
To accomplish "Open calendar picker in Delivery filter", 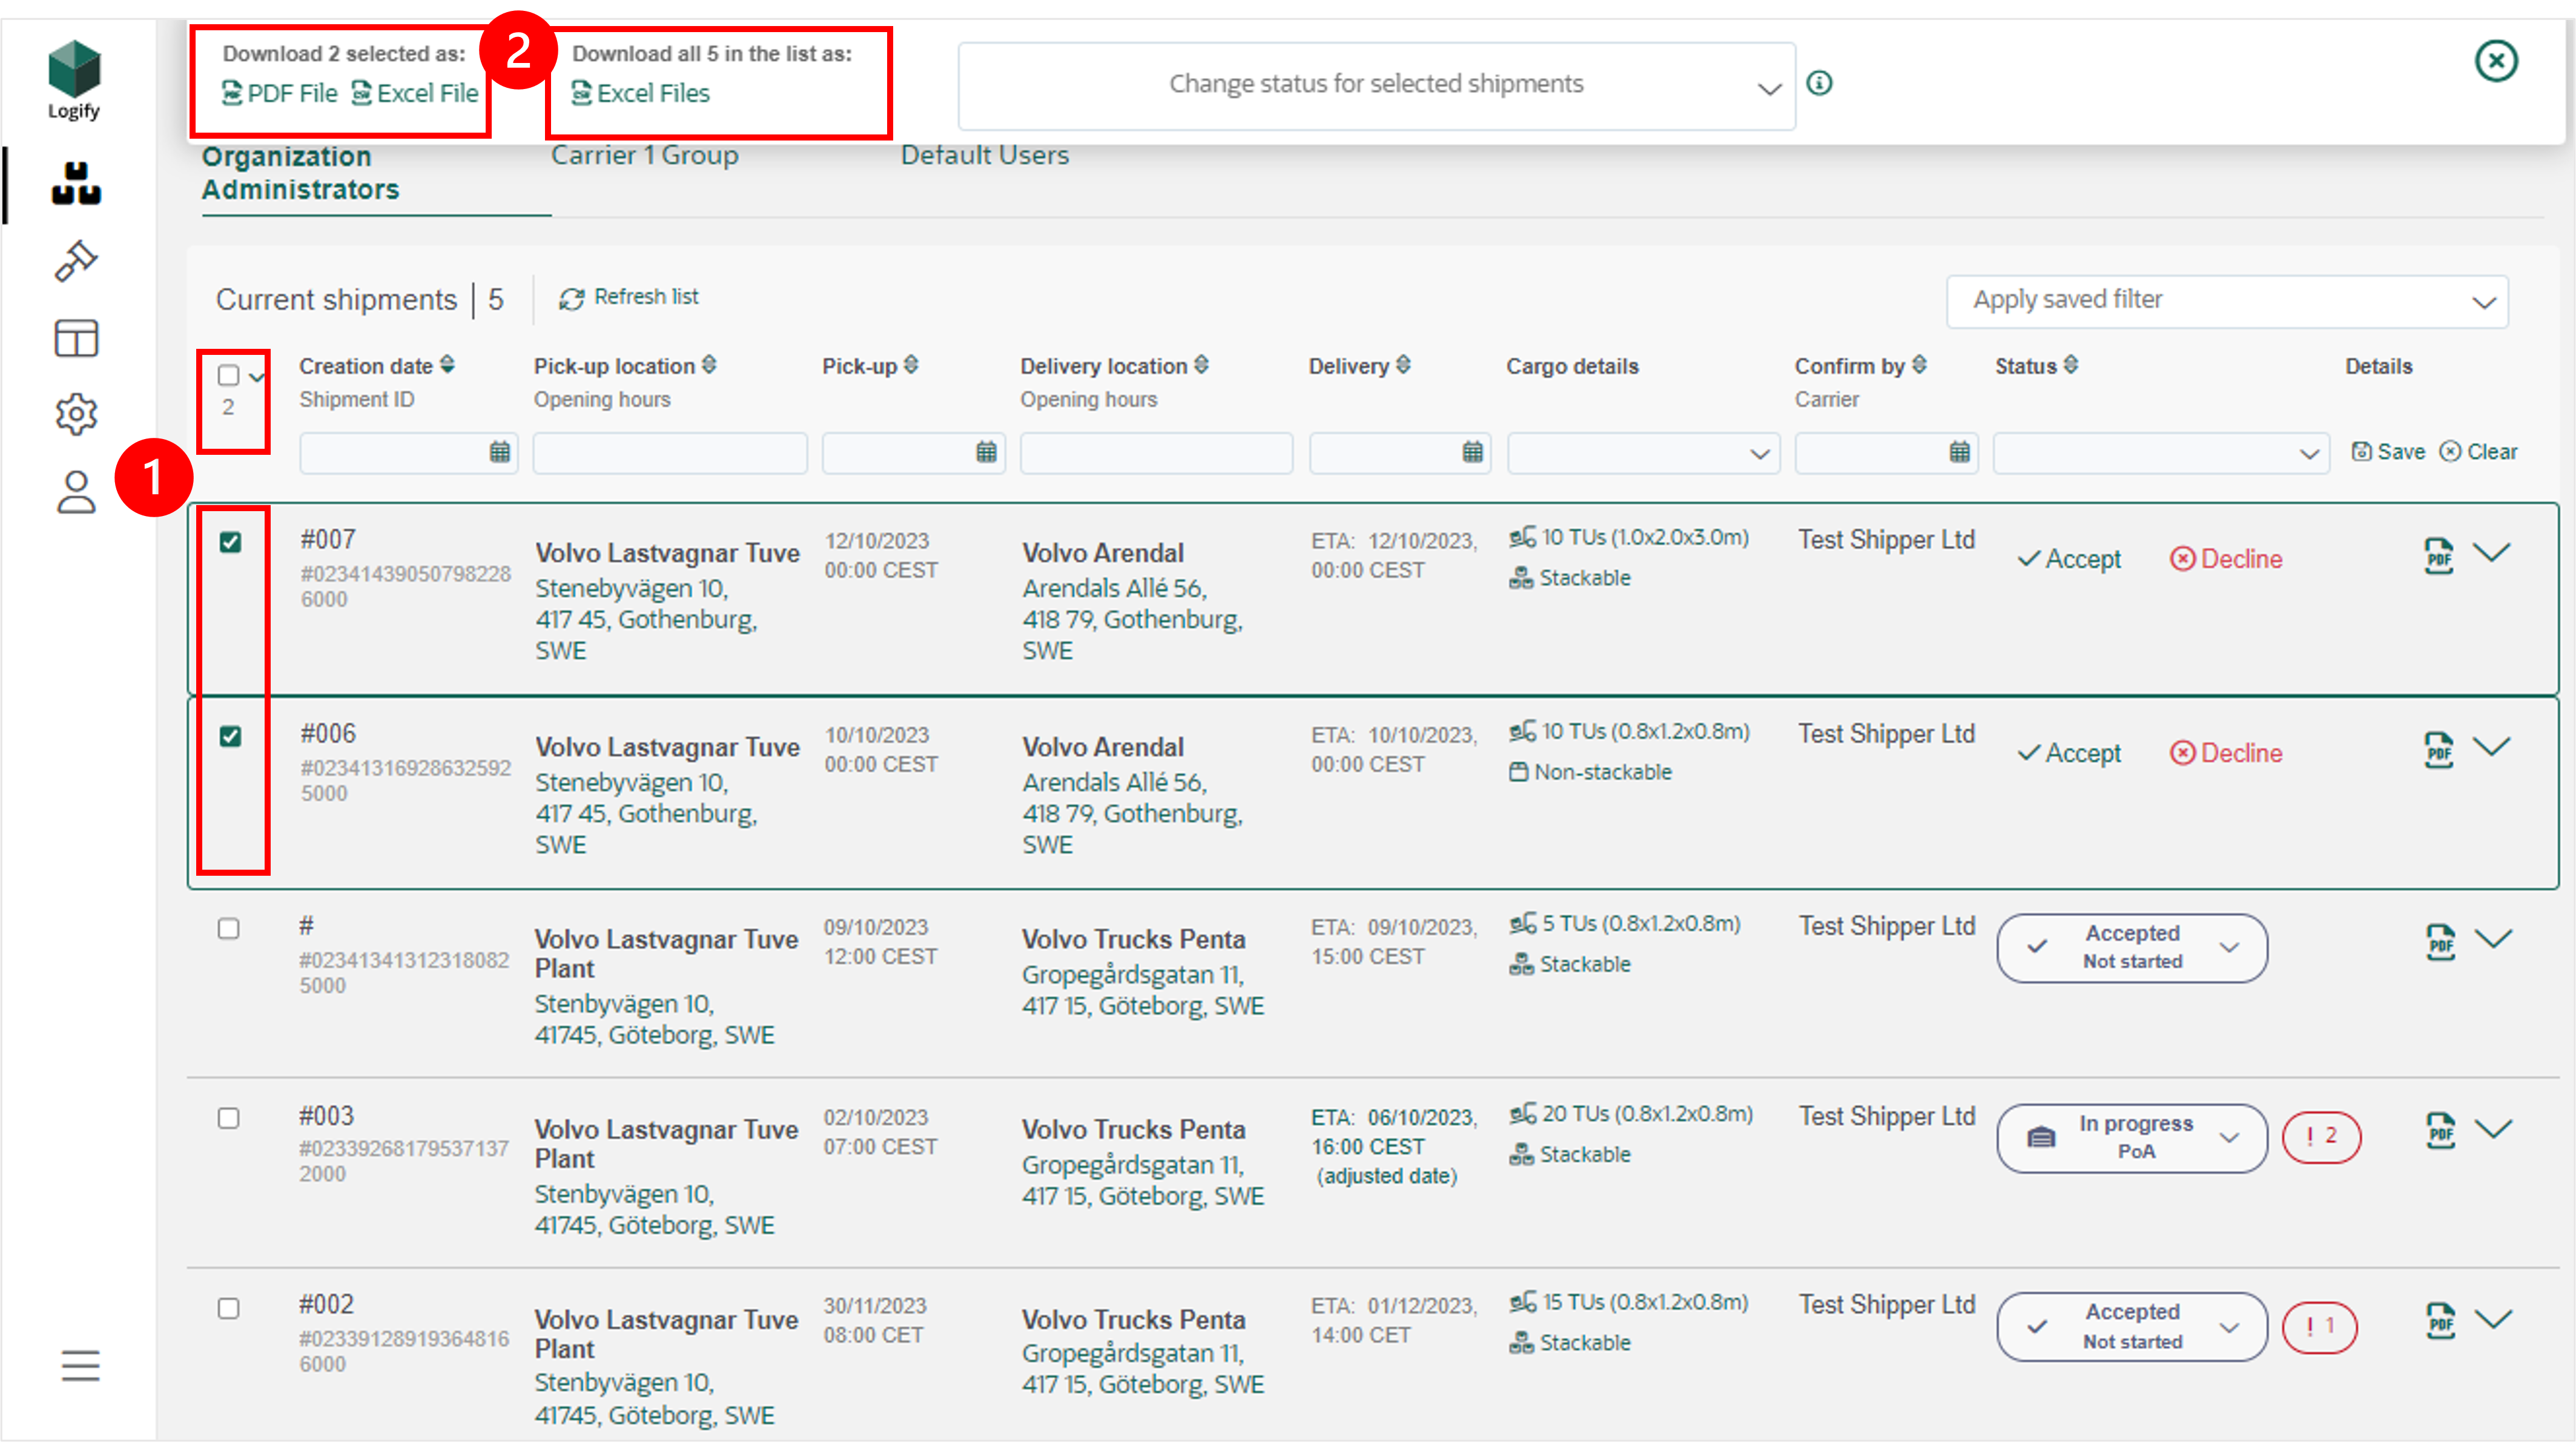I will tap(1473, 452).
